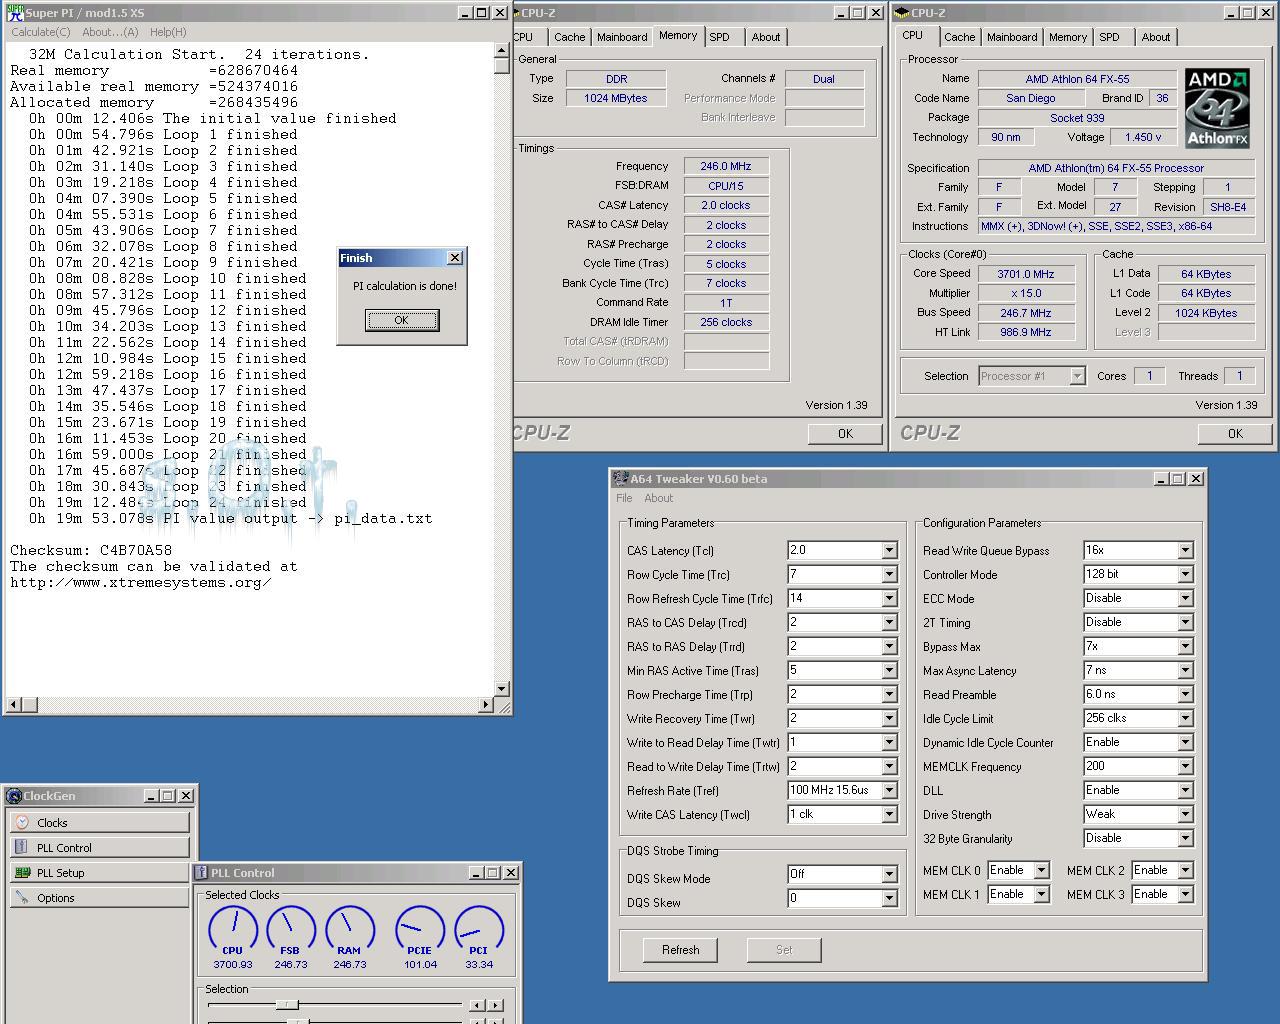1280x1024 pixels.
Task: Click the right CPU-Z window title icon
Action: coord(902,13)
